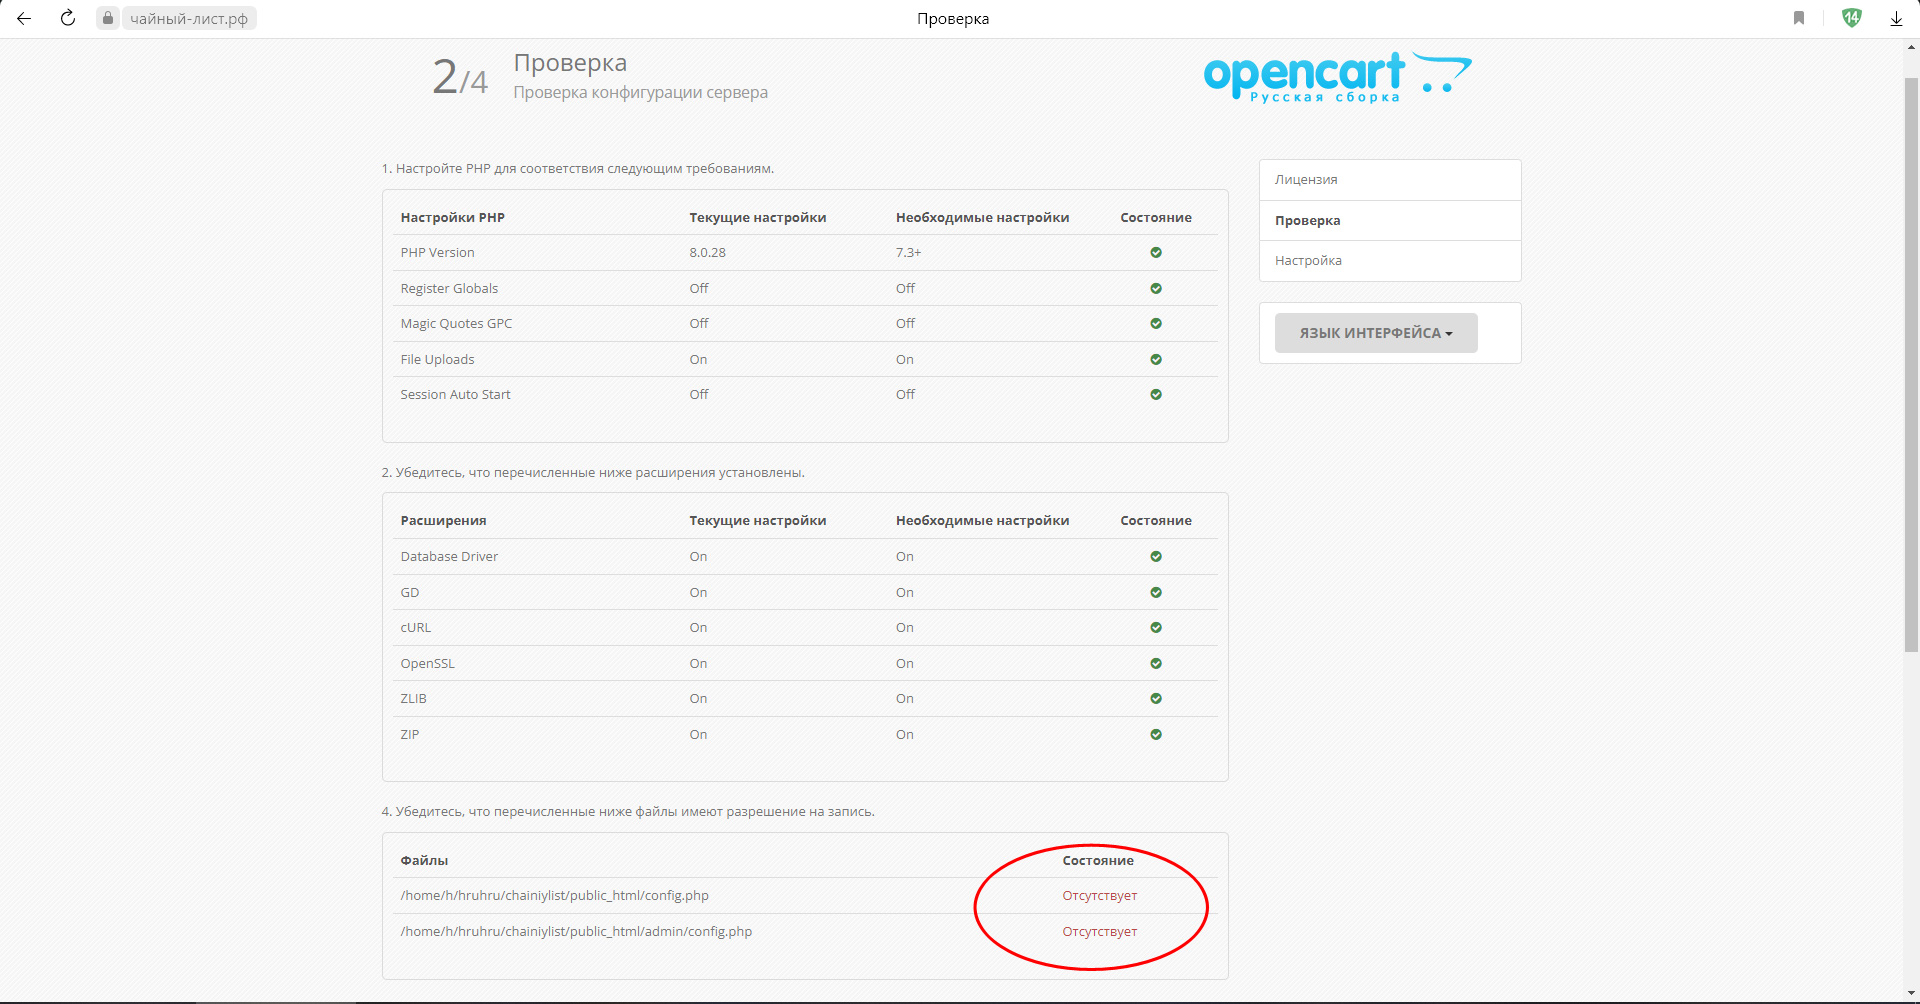Open Настройка step in sidebar
Viewport: 1920px width, 1004px height.
pyautogui.click(x=1308, y=261)
